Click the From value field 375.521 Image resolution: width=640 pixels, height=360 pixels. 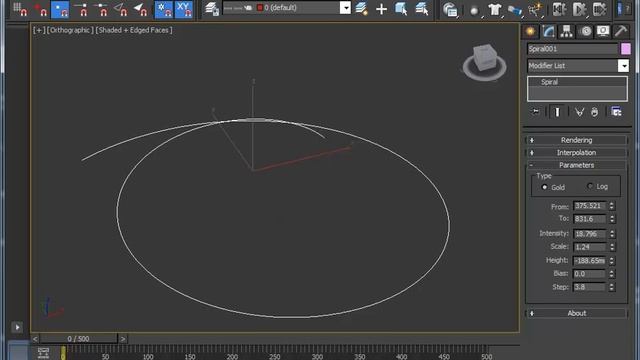[590, 206]
